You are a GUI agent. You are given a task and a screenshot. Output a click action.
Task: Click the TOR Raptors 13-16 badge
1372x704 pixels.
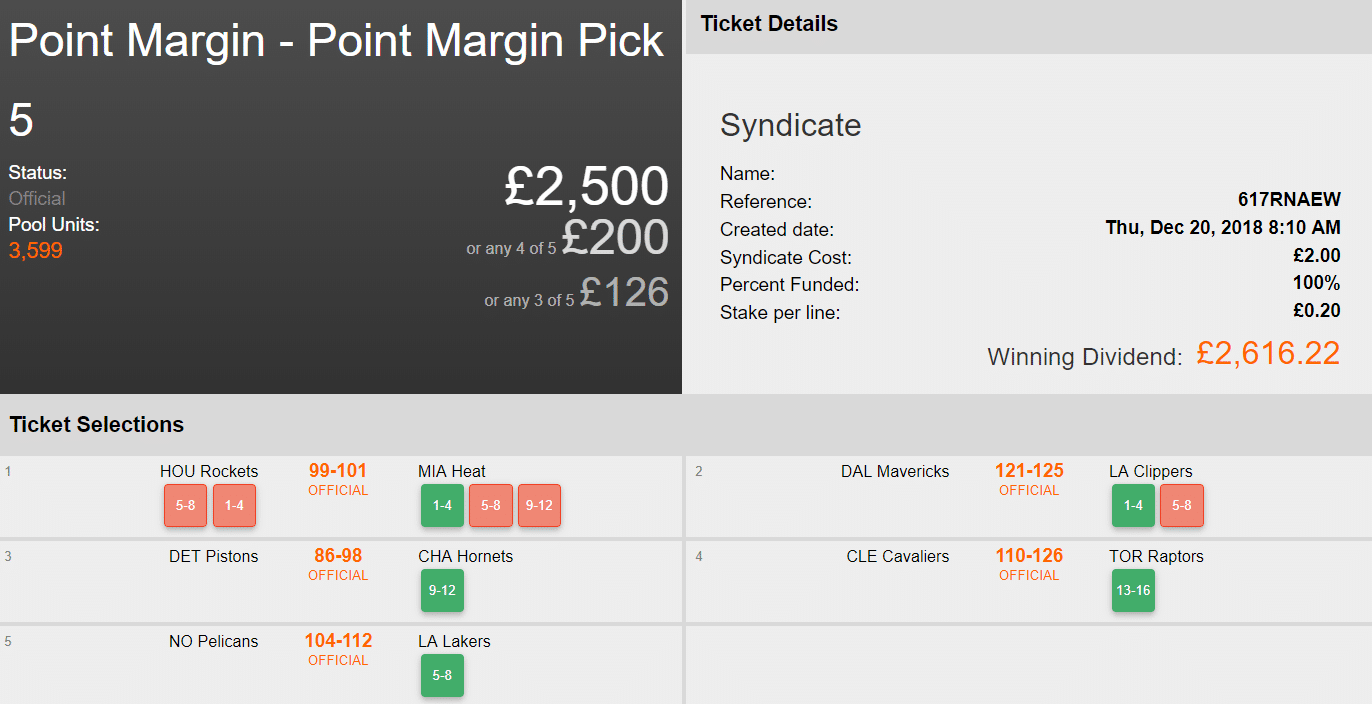[x=1133, y=591]
